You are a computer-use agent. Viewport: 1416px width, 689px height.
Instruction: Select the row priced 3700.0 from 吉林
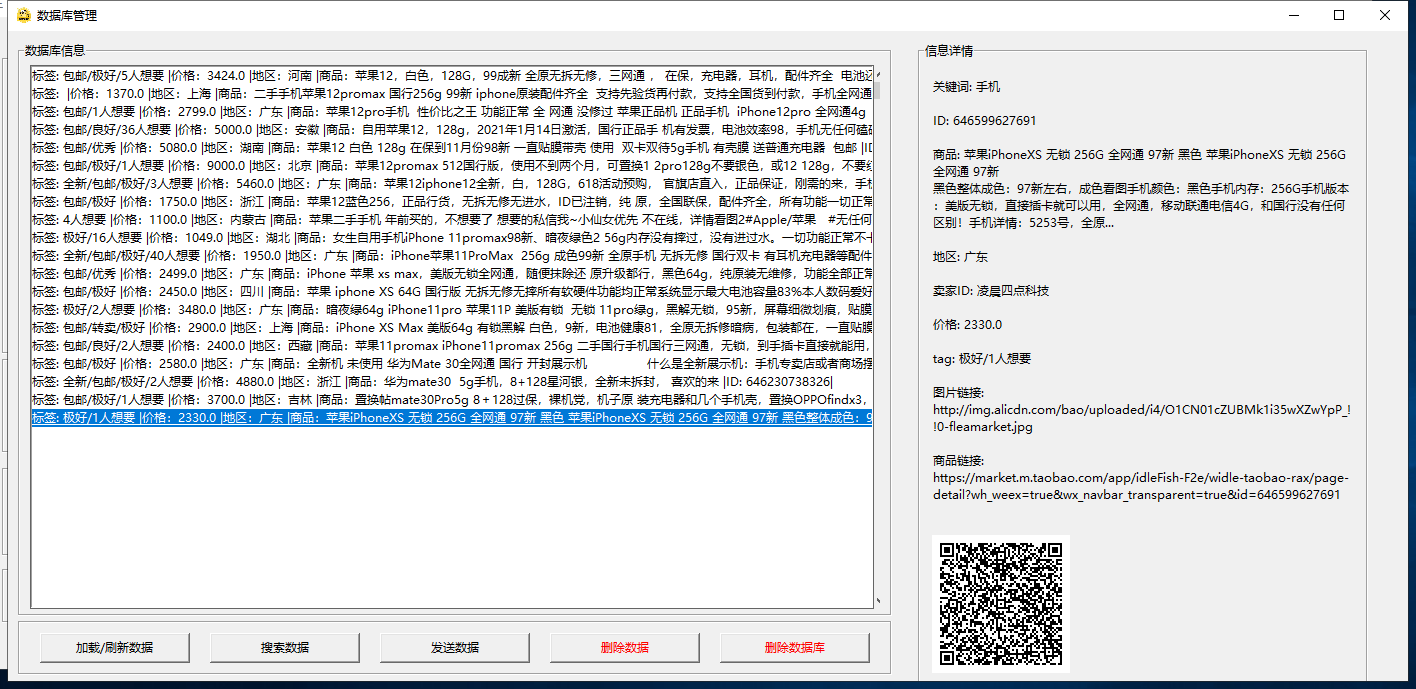tap(452, 399)
